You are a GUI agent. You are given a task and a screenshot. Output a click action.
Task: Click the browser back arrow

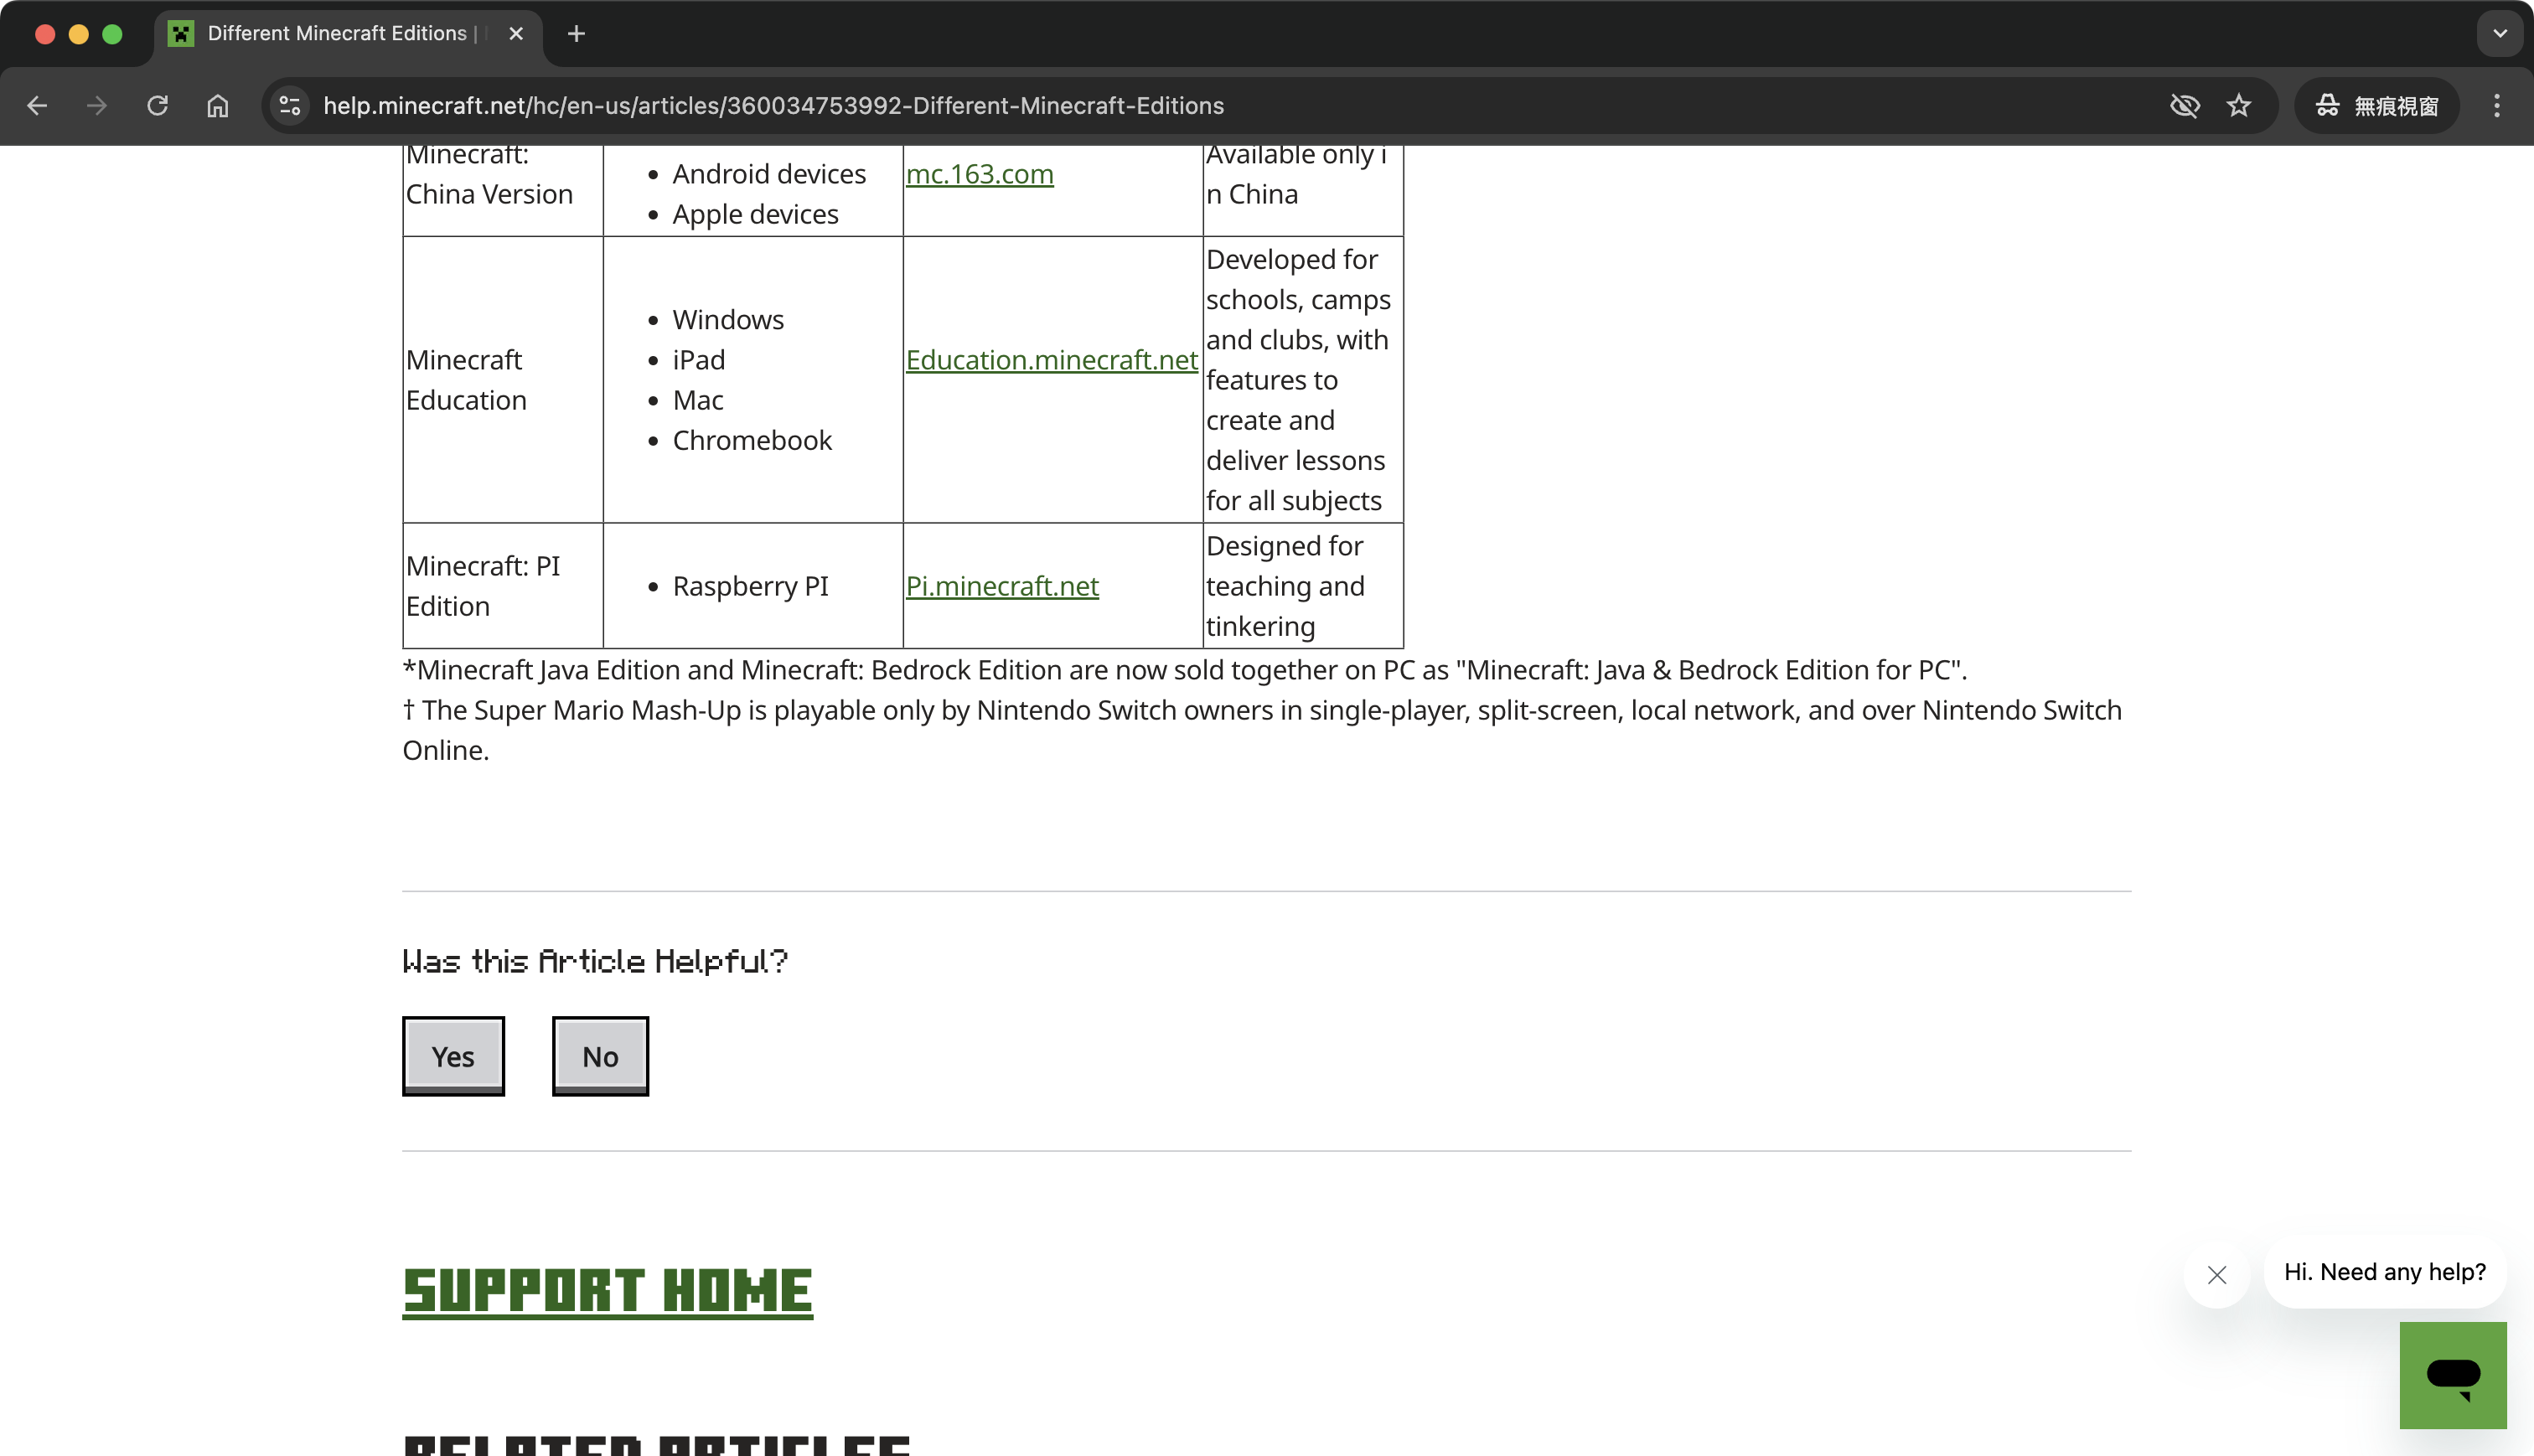(37, 106)
